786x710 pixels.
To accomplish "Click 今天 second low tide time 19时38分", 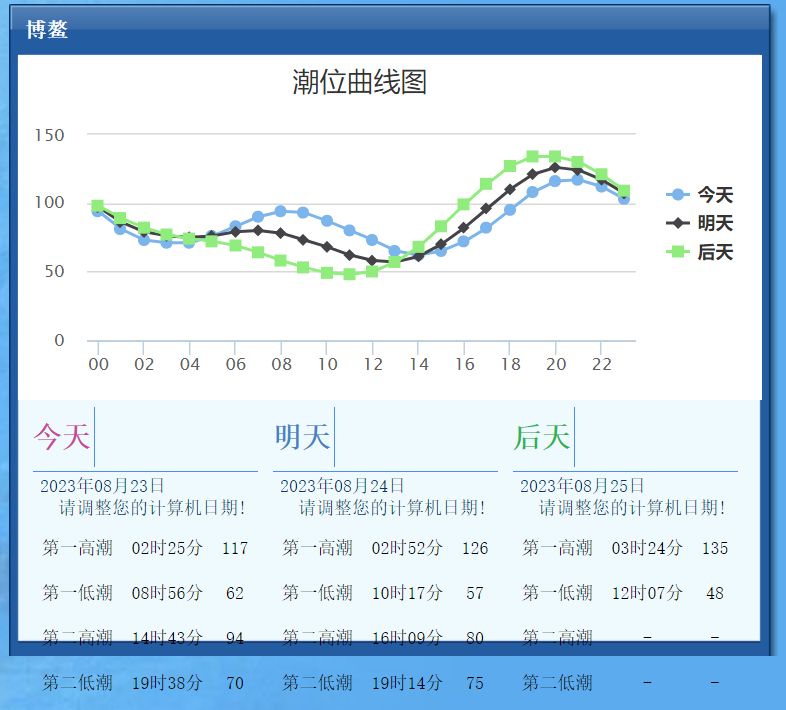I will click(167, 682).
